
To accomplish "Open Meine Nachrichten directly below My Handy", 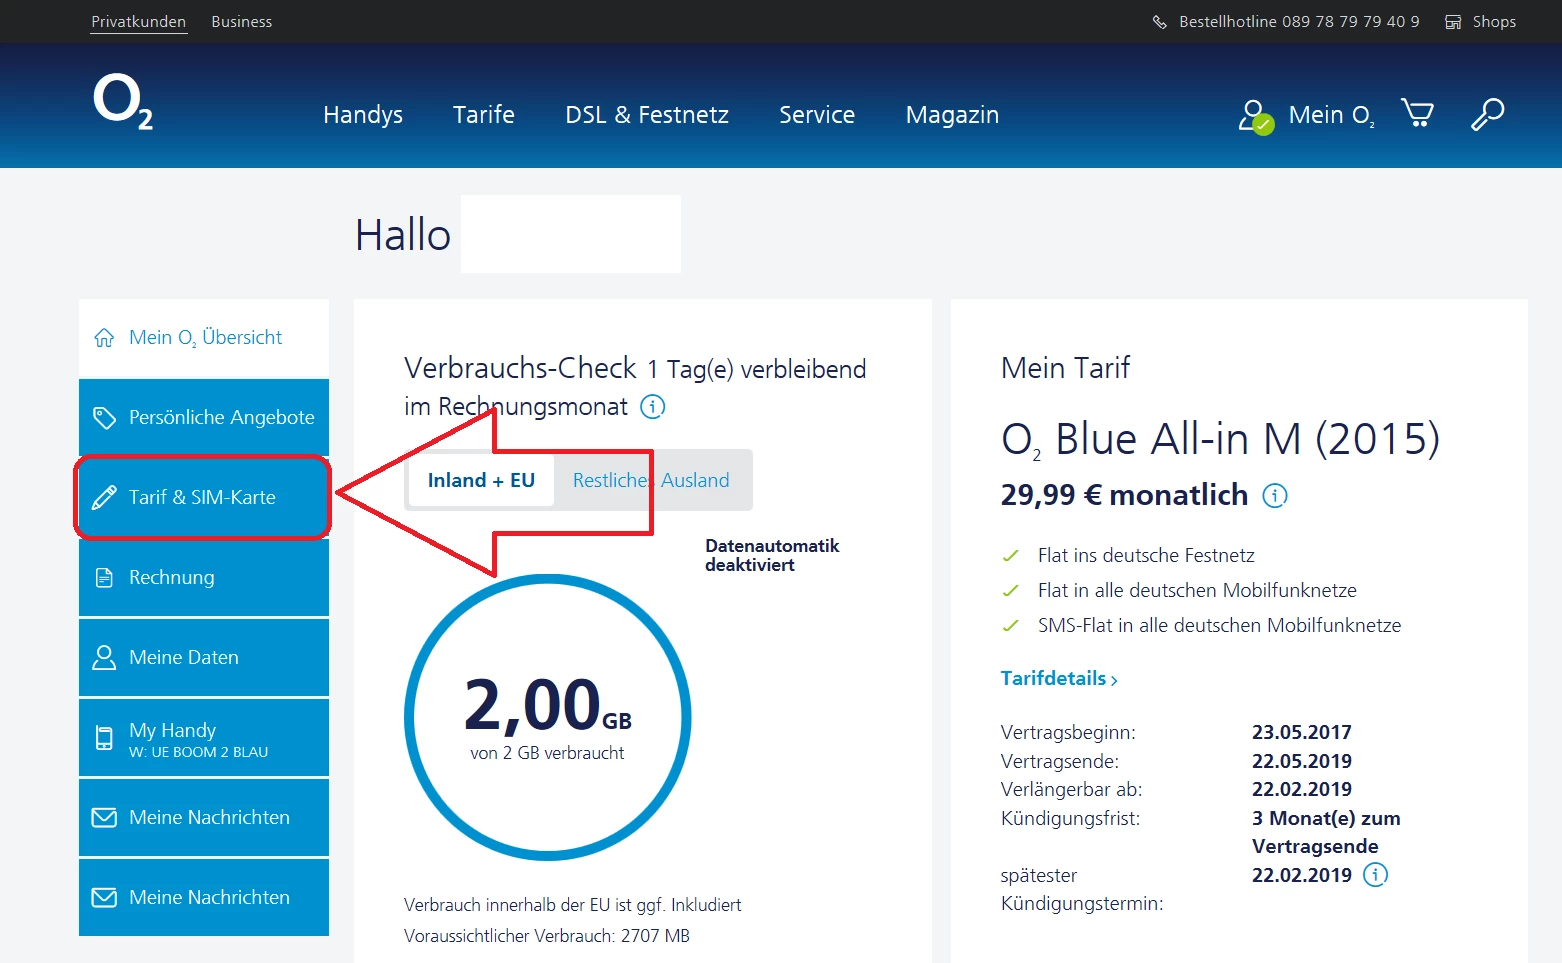I will (x=204, y=817).
